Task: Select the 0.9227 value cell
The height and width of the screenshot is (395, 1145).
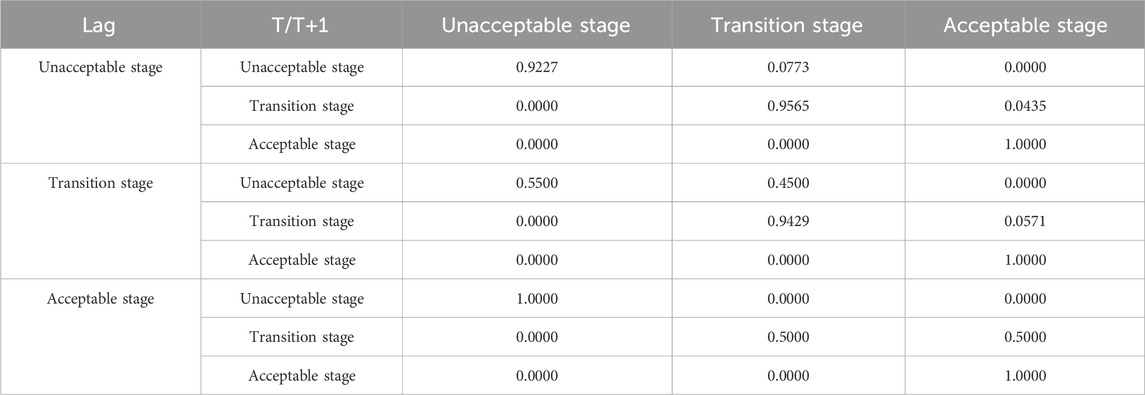Action: point(537,68)
